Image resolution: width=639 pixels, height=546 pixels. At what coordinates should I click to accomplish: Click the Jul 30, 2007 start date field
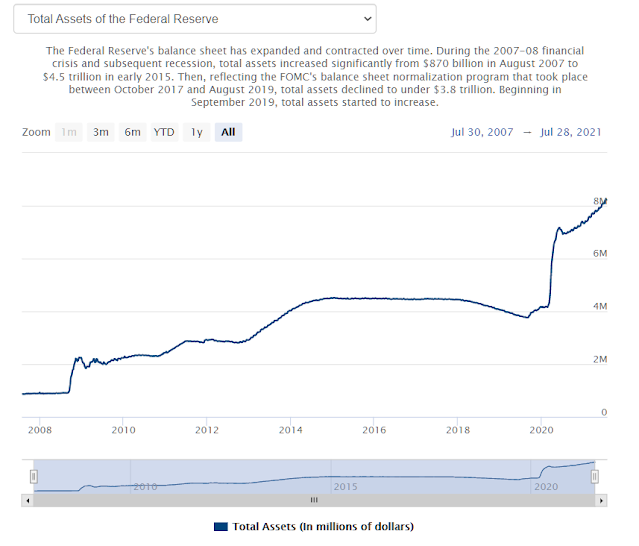coord(482,132)
